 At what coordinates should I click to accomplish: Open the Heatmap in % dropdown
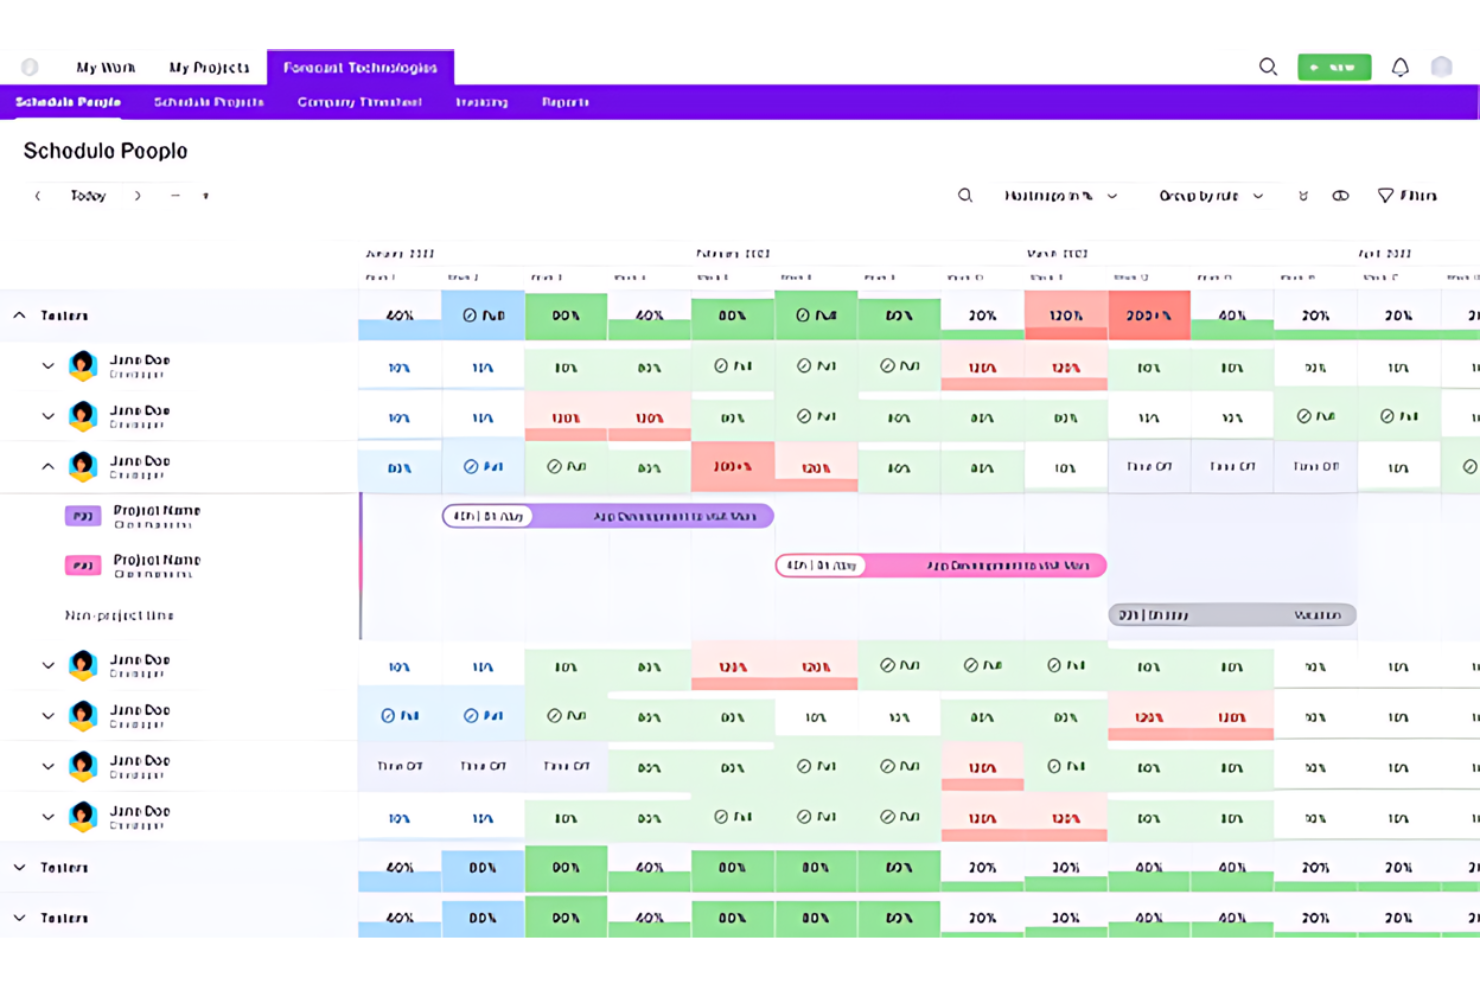(x=1060, y=196)
